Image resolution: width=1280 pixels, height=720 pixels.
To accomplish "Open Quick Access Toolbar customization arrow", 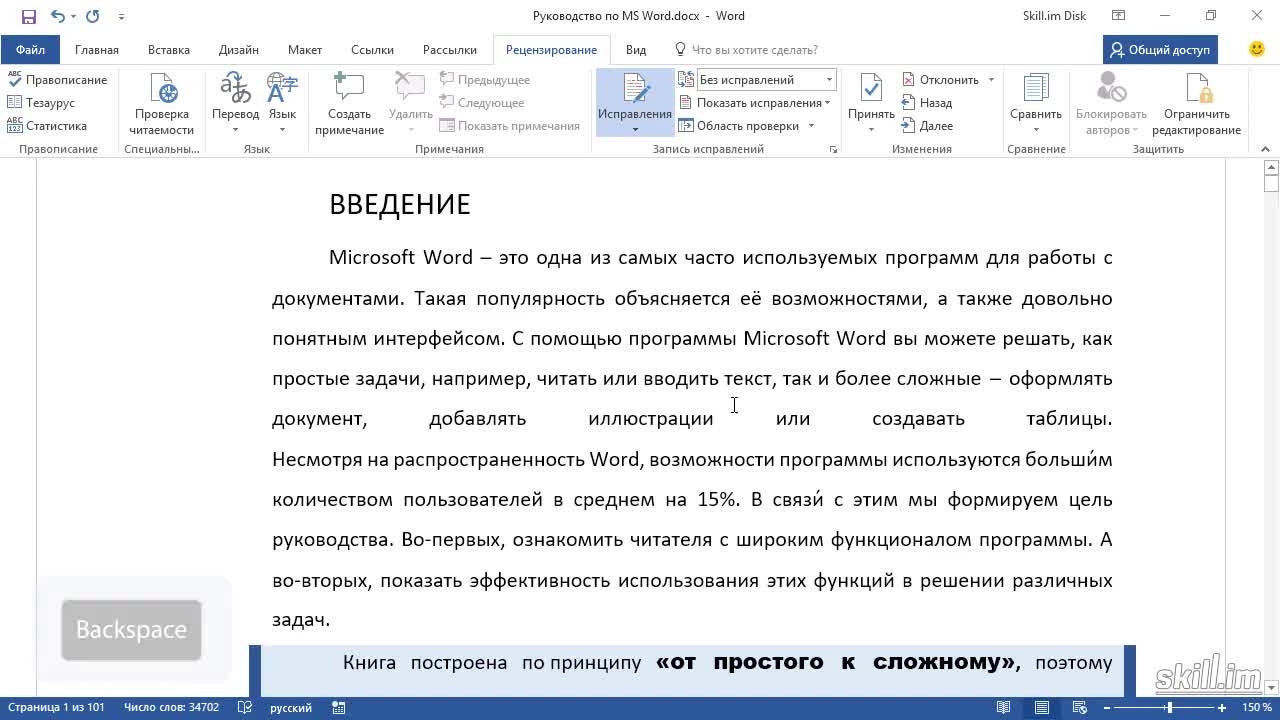I will tap(121, 16).
